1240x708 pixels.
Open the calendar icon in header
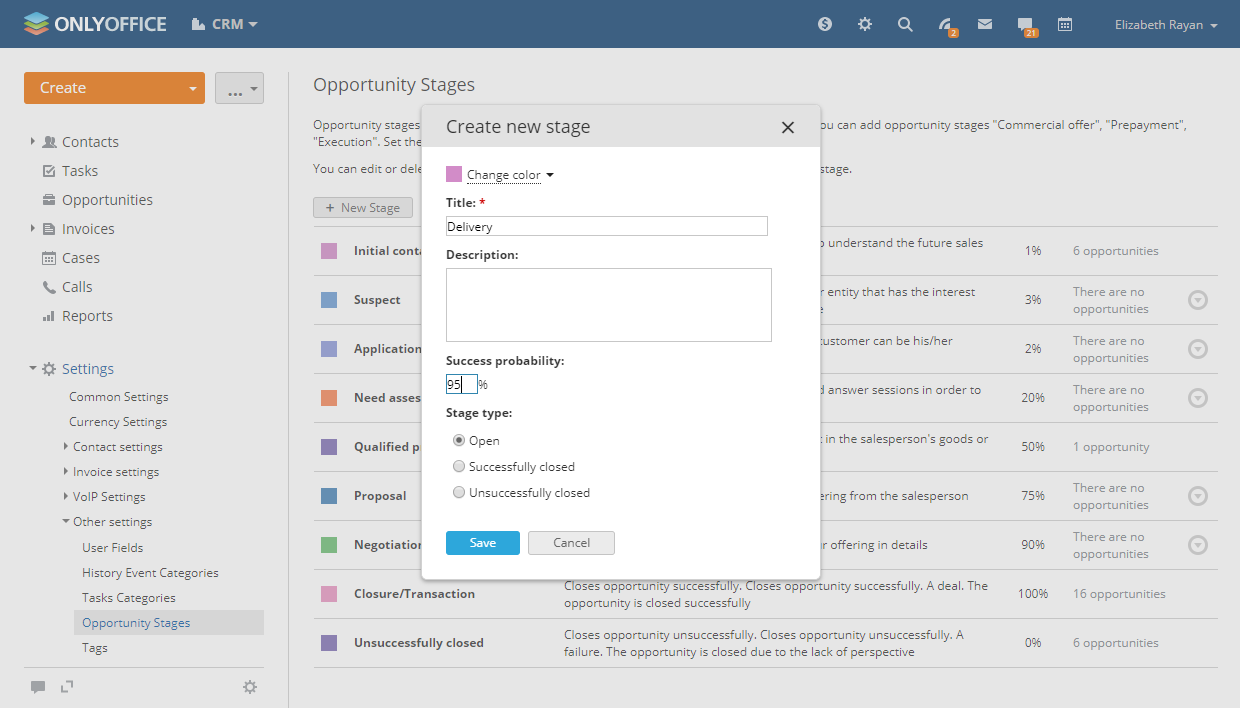coord(1065,24)
